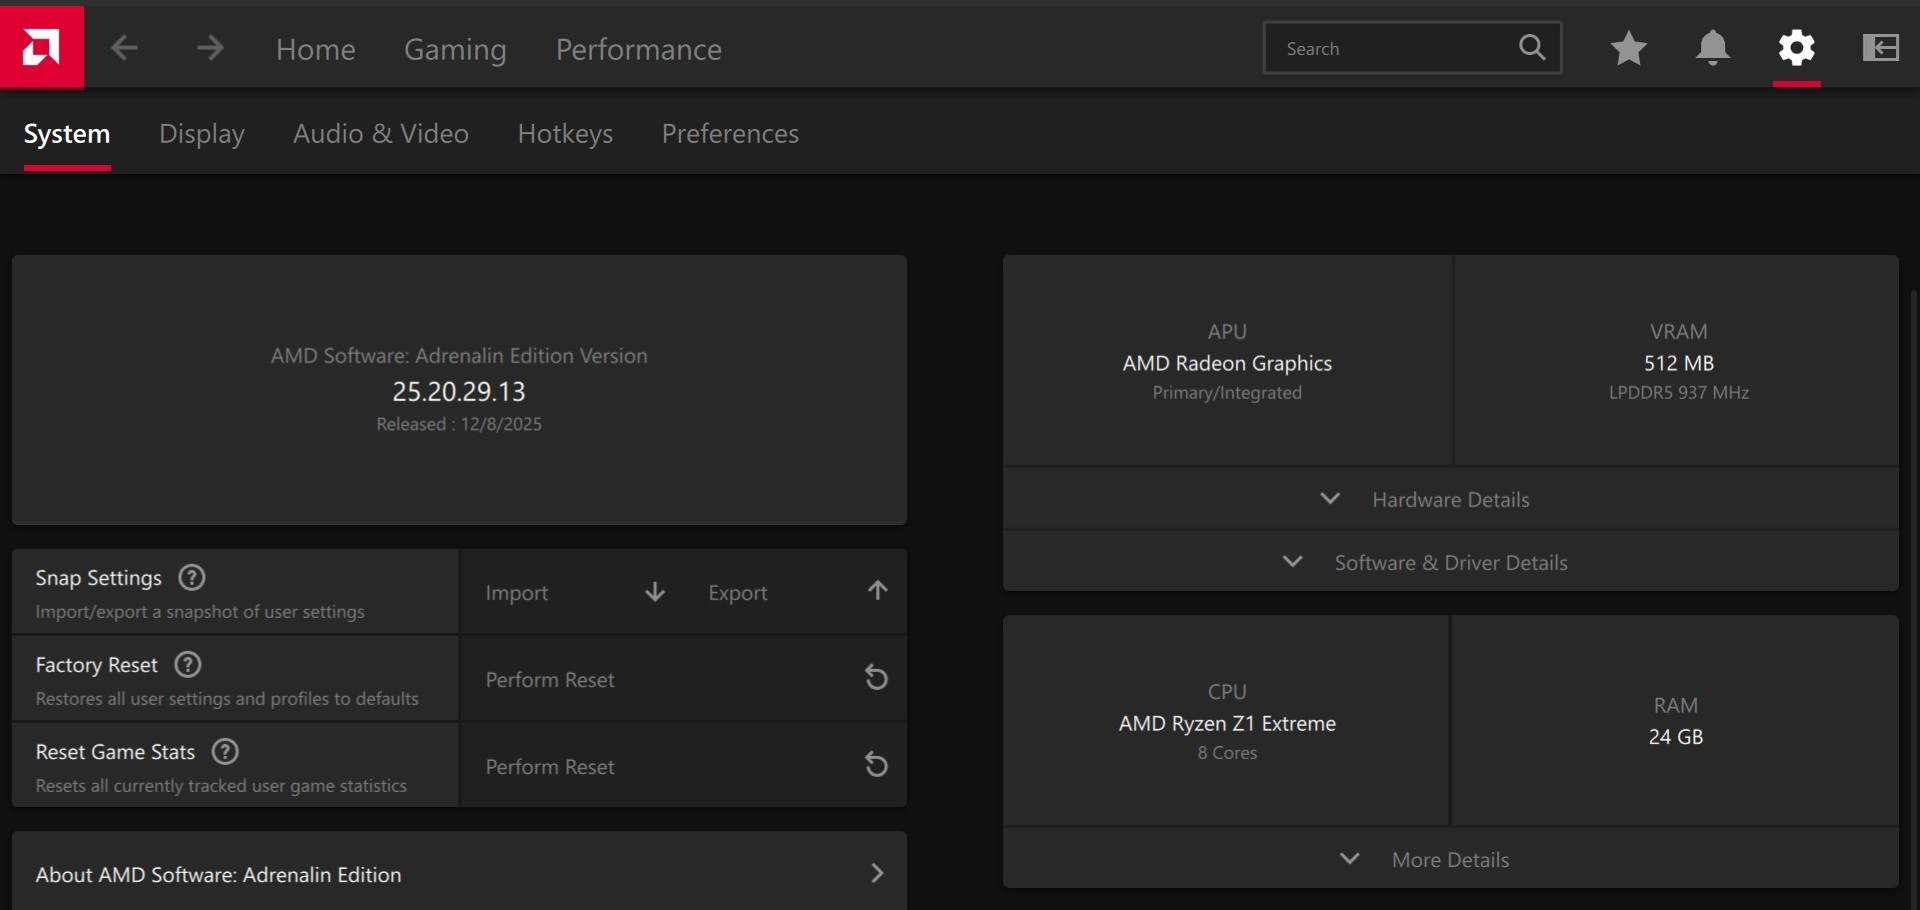Click the 512 MB VRAM value
Viewport: 1920px width, 910px height.
pos(1679,363)
